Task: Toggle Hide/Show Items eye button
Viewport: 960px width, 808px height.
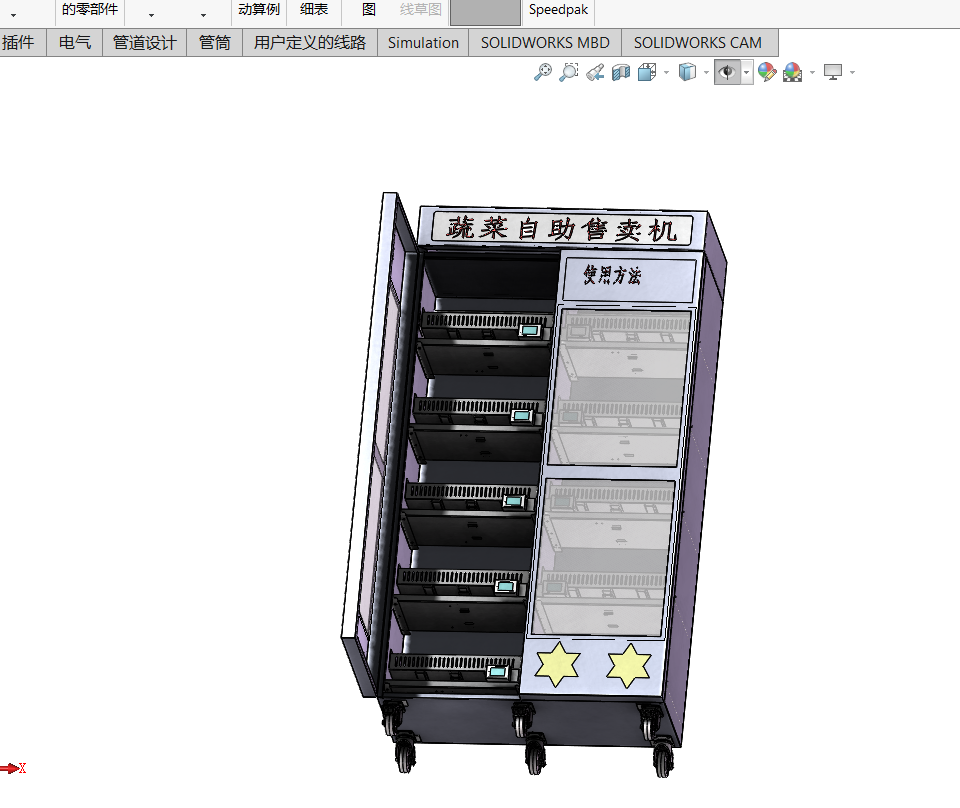Action: coord(727,72)
